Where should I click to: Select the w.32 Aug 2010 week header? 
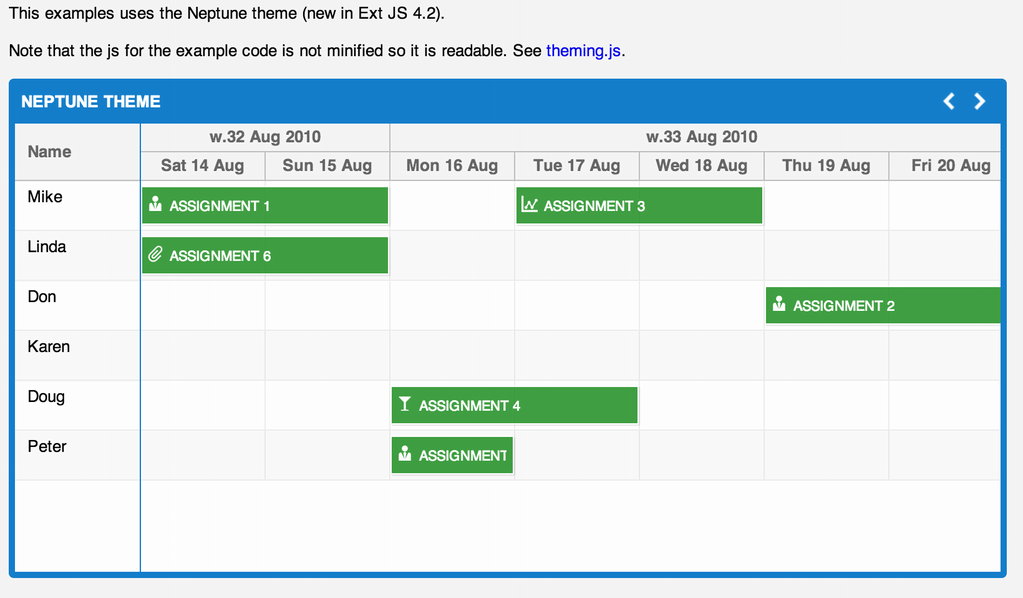click(x=265, y=137)
